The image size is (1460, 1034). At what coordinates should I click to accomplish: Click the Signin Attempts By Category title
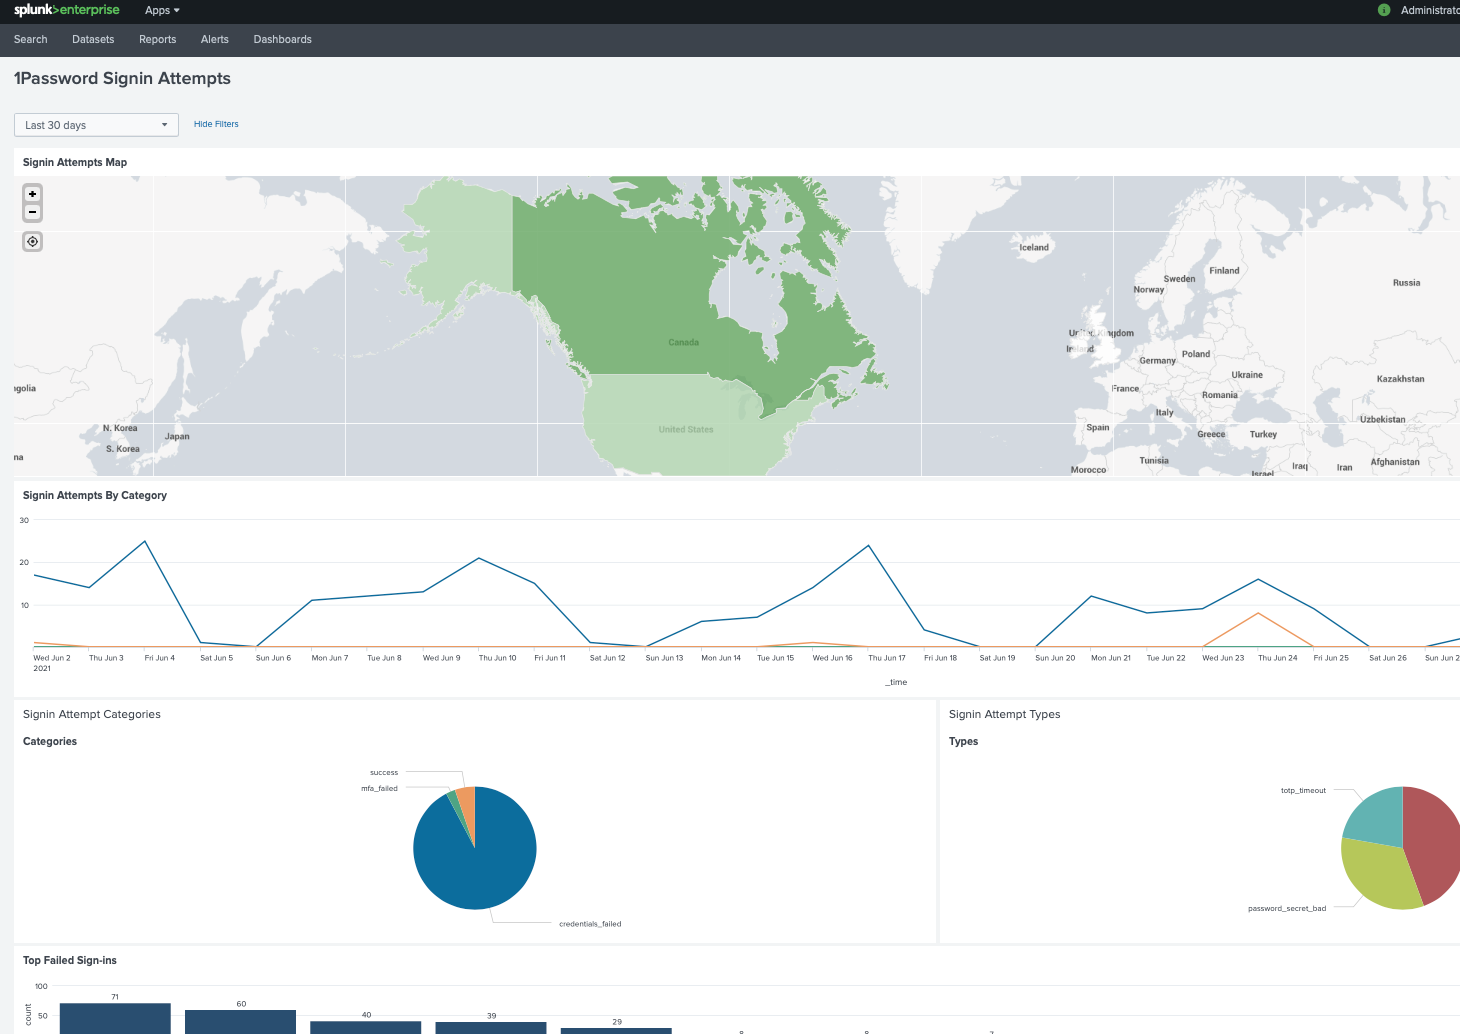[95, 495]
